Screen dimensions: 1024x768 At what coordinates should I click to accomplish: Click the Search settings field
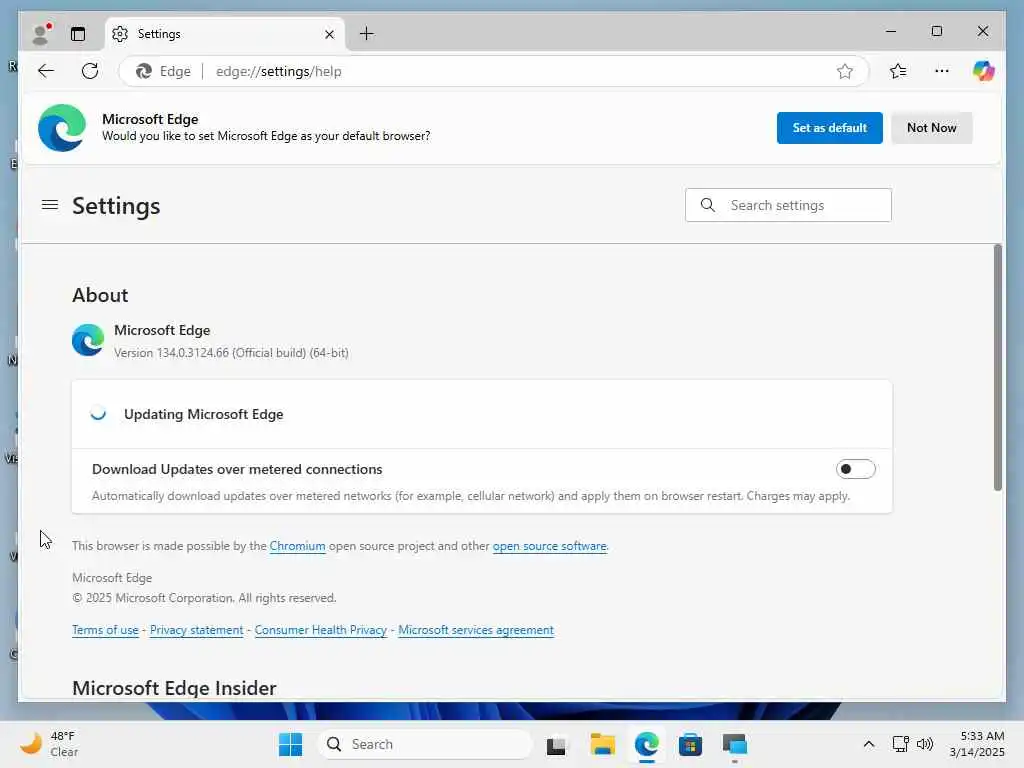(788, 205)
